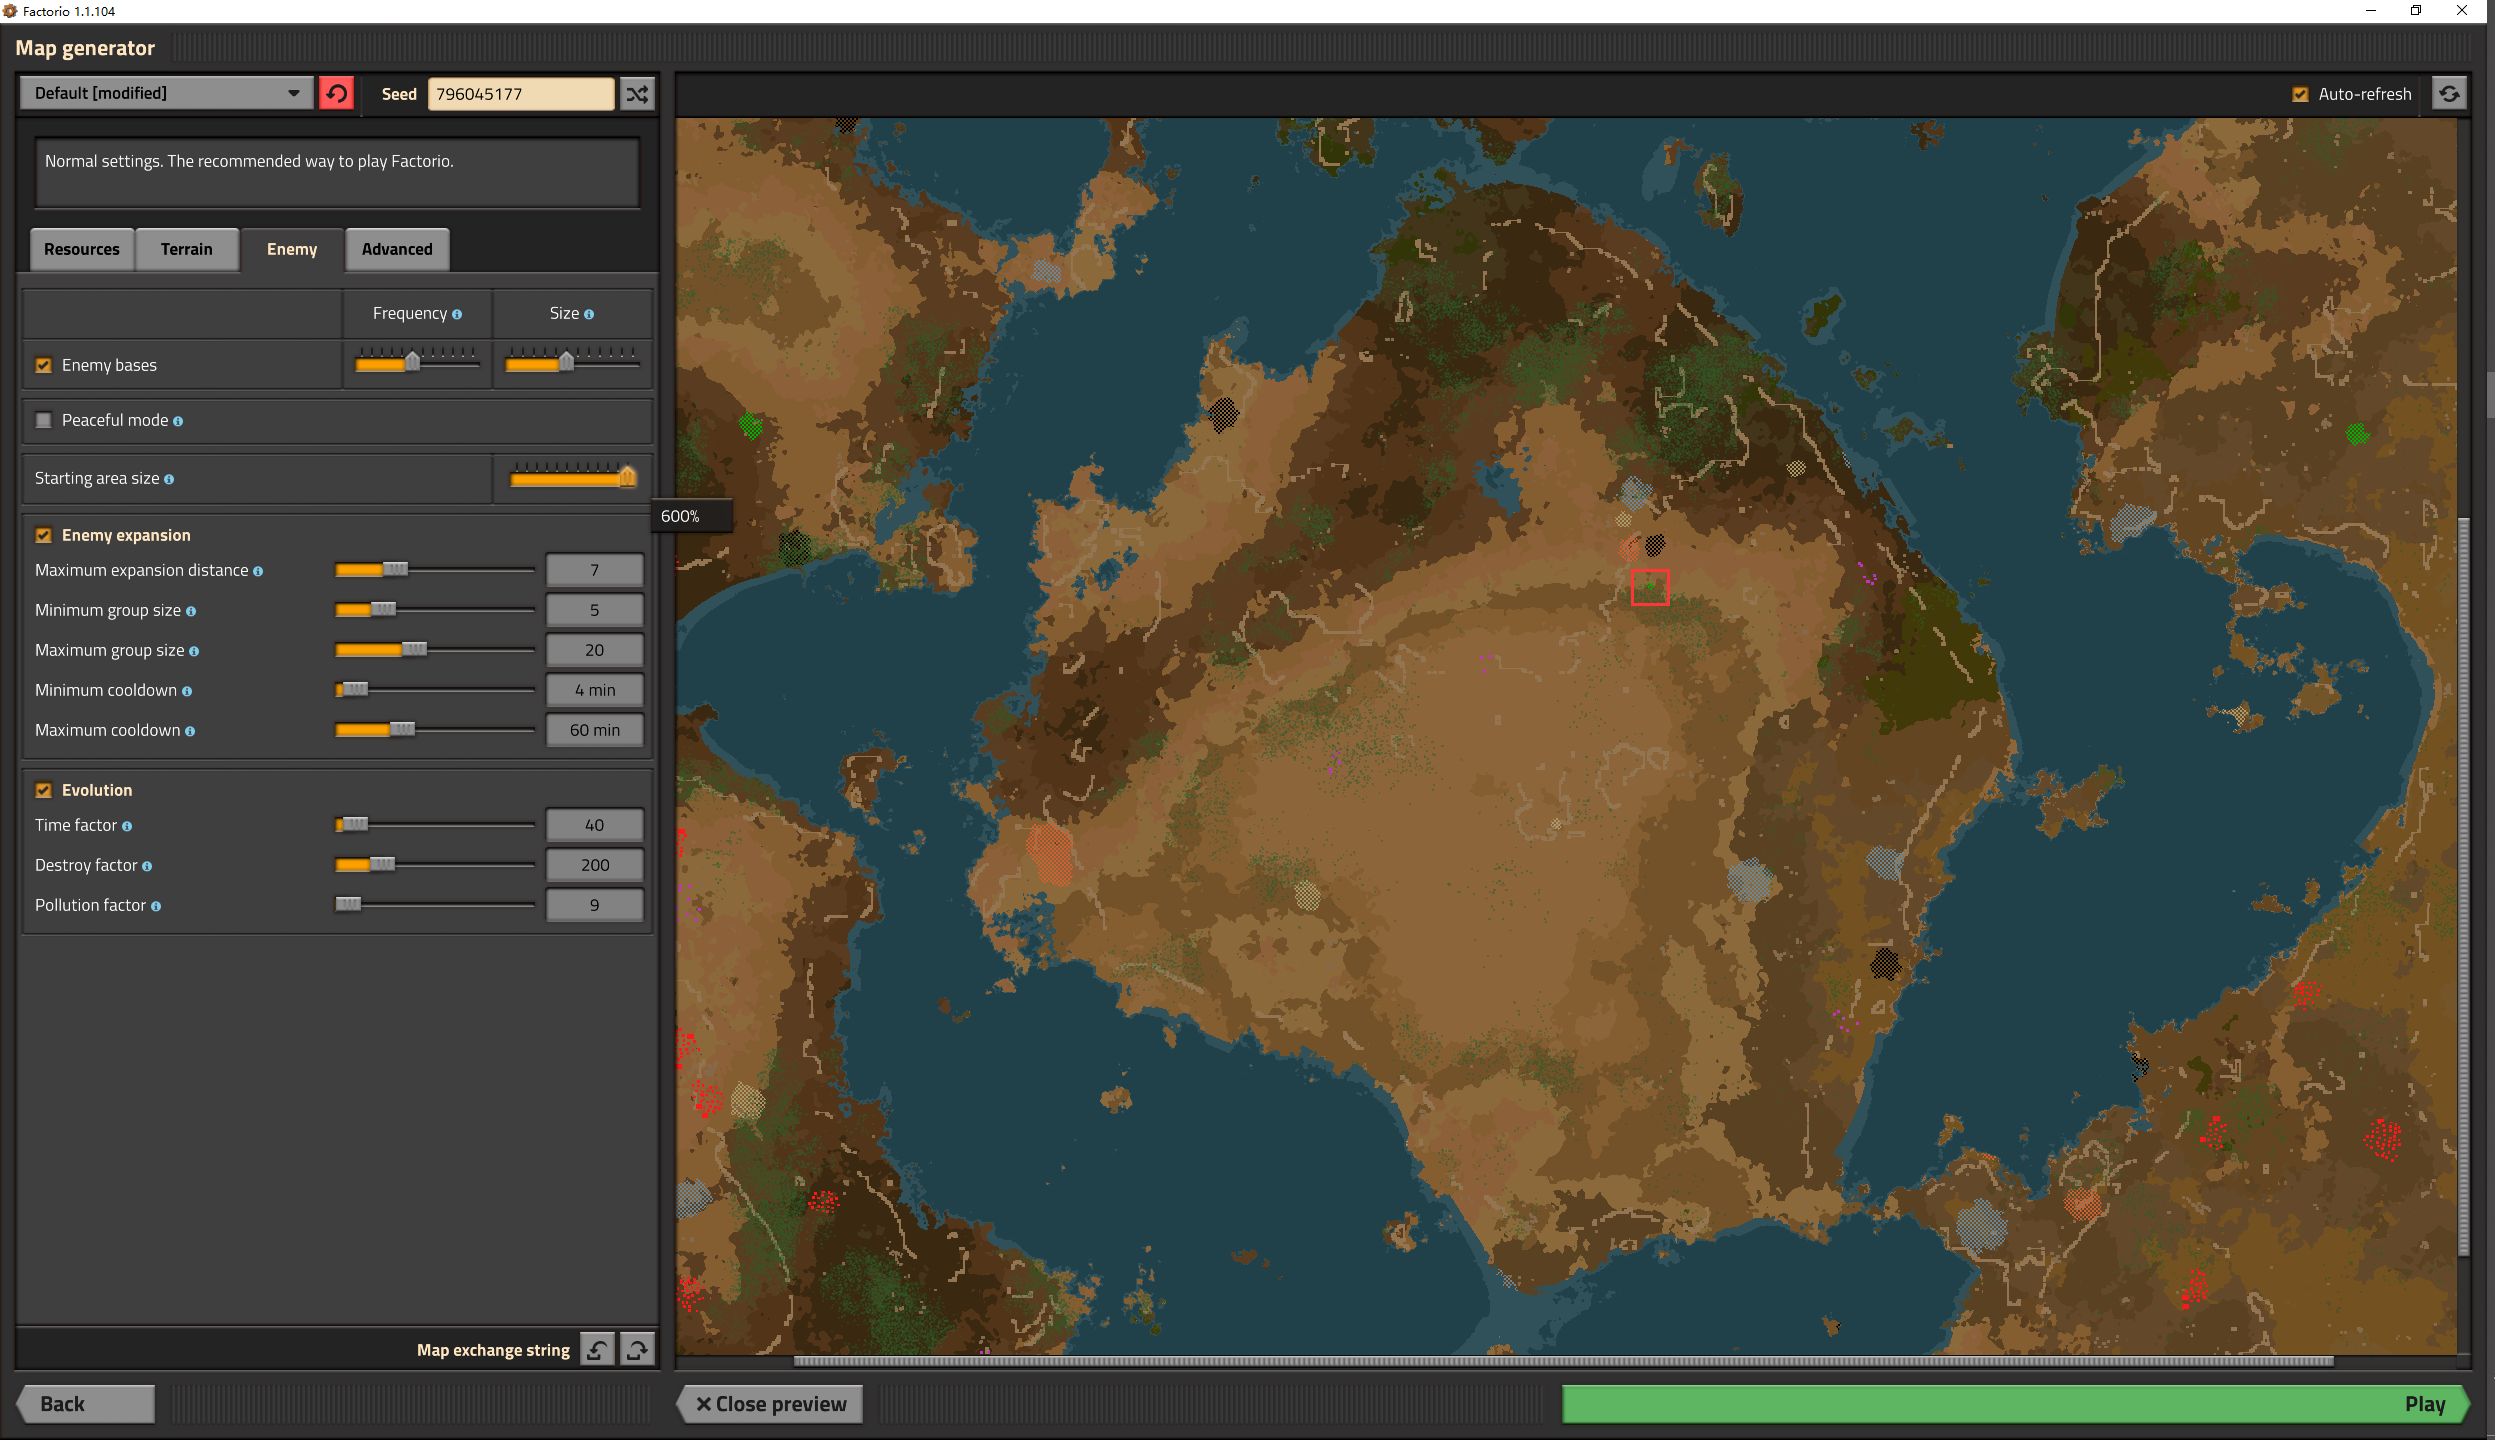
Task: Adjust the Minimum cooldown slider
Action: tap(435, 690)
